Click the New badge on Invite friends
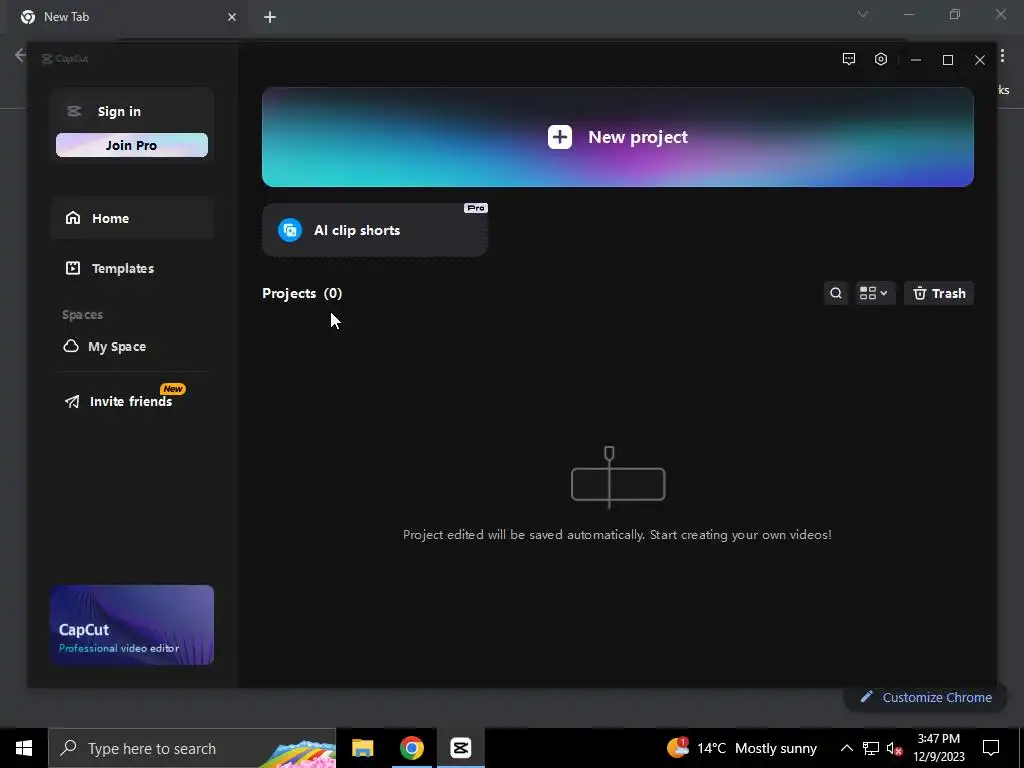The height and width of the screenshot is (768, 1024). 173,389
